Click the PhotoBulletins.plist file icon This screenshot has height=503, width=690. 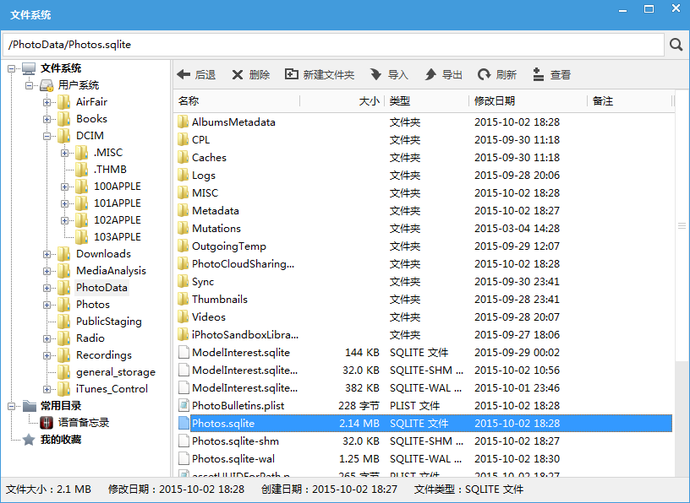184,405
